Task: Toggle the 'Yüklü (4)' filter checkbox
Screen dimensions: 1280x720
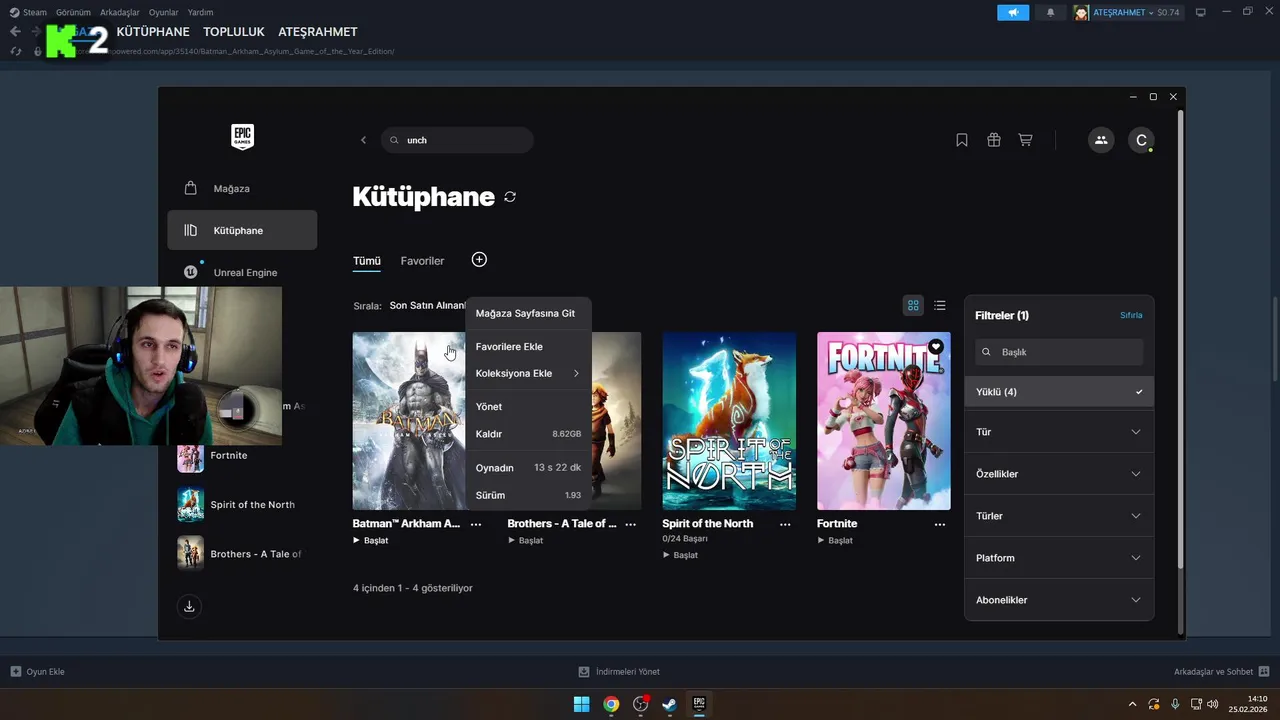Action: pos(1059,392)
